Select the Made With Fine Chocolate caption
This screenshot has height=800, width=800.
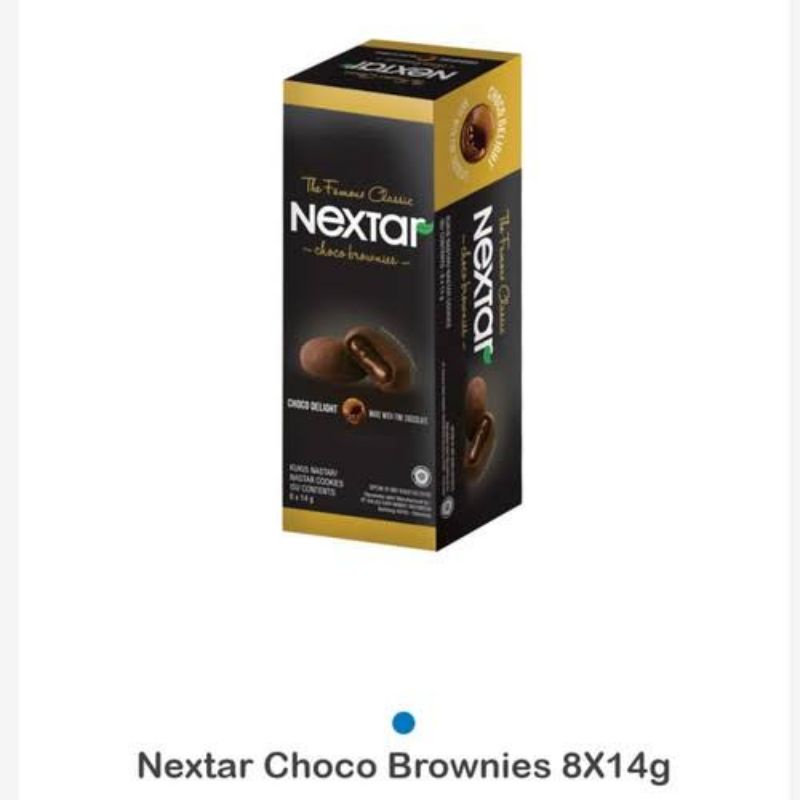pyautogui.click(x=398, y=419)
